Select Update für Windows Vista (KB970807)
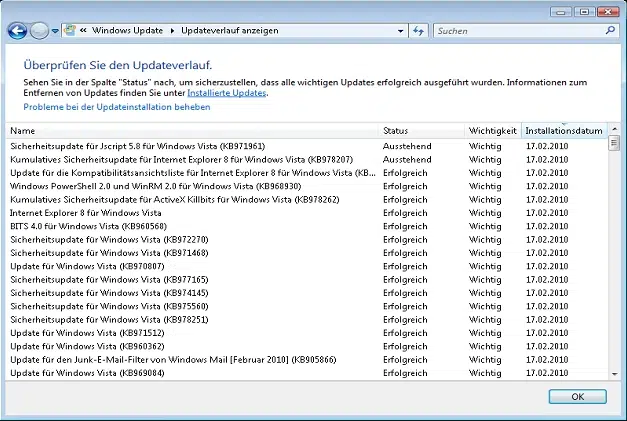 307,266
